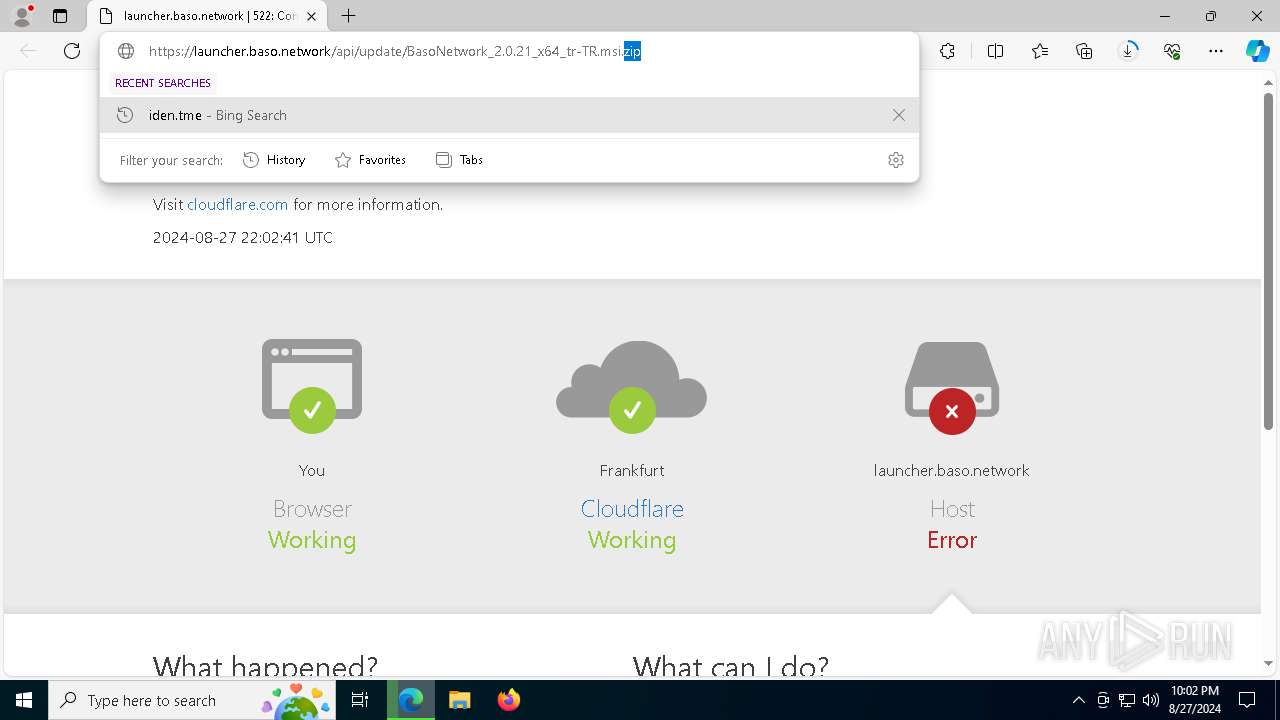The height and width of the screenshot is (720, 1280).
Task: Open Collections icon
Action: coord(1084,51)
